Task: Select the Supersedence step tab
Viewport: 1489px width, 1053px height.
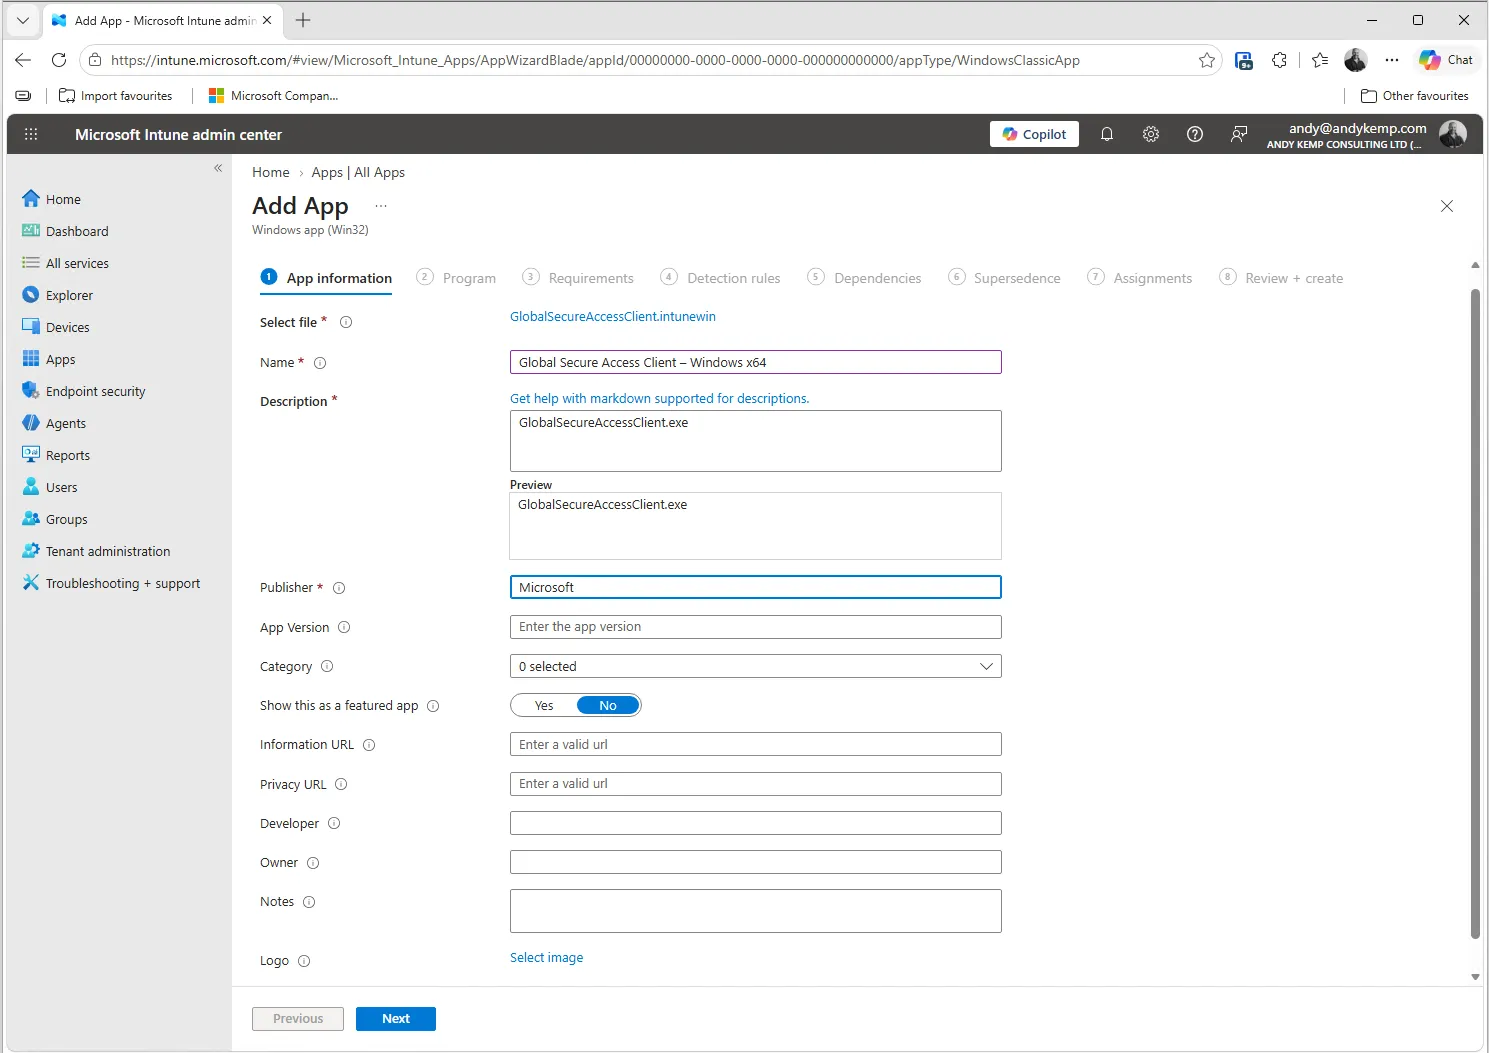Action: pyautogui.click(x=1004, y=278)
